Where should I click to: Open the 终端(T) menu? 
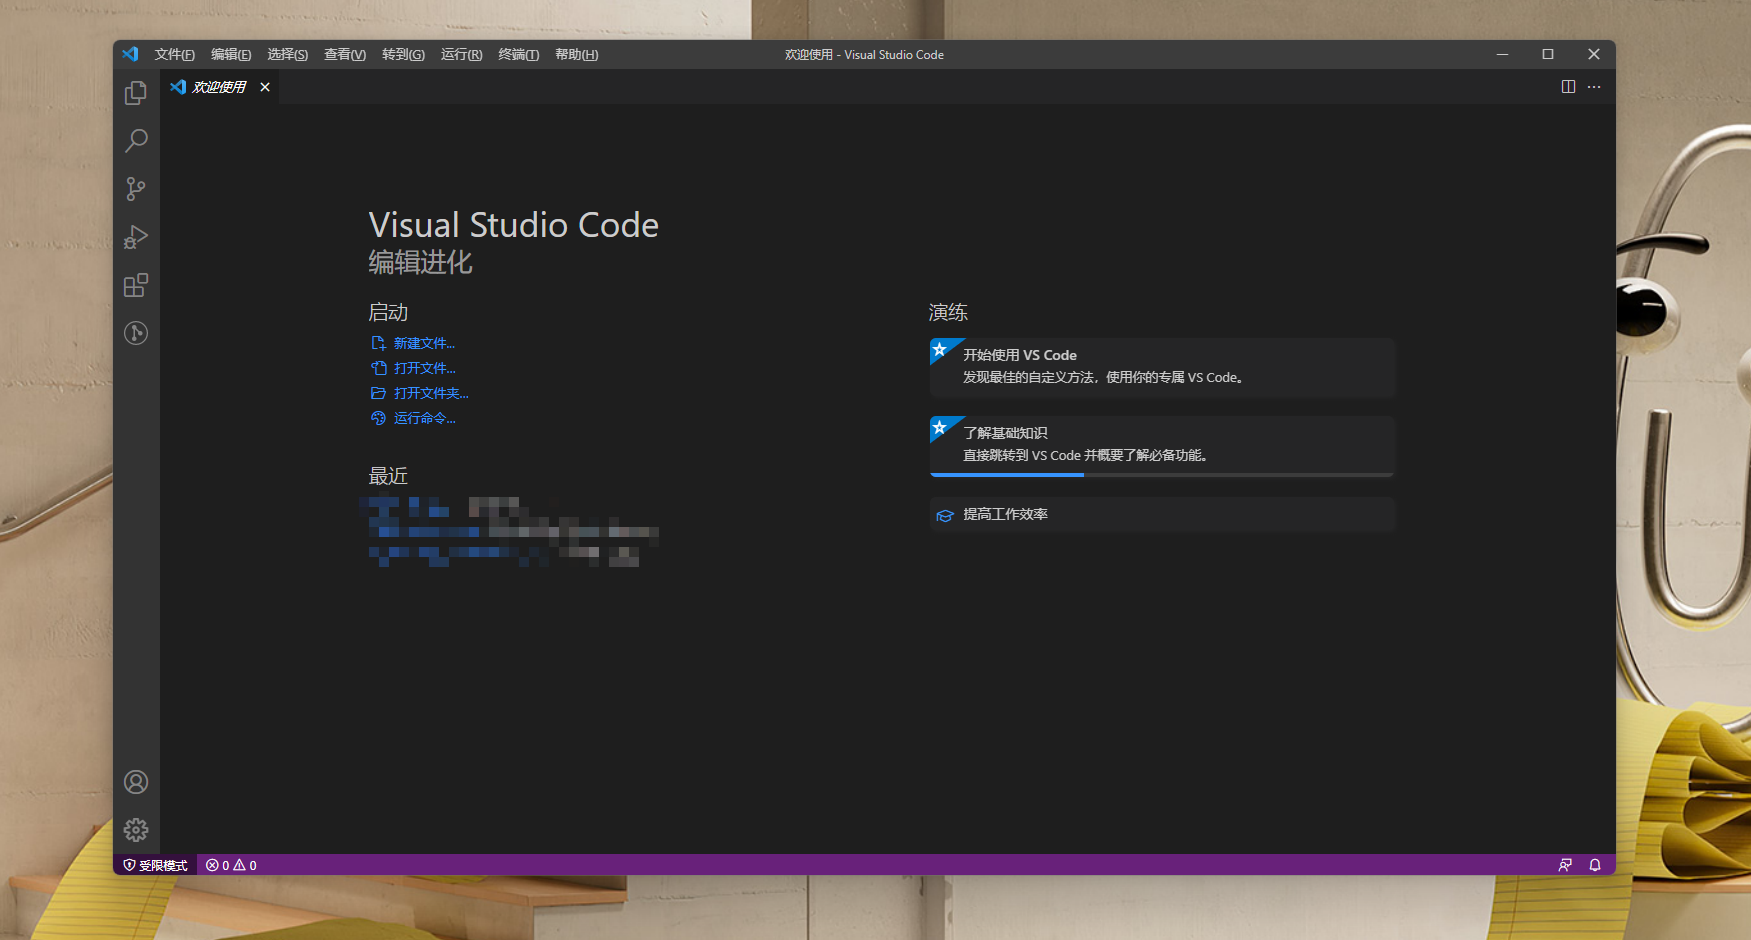[x=519, y=54]
